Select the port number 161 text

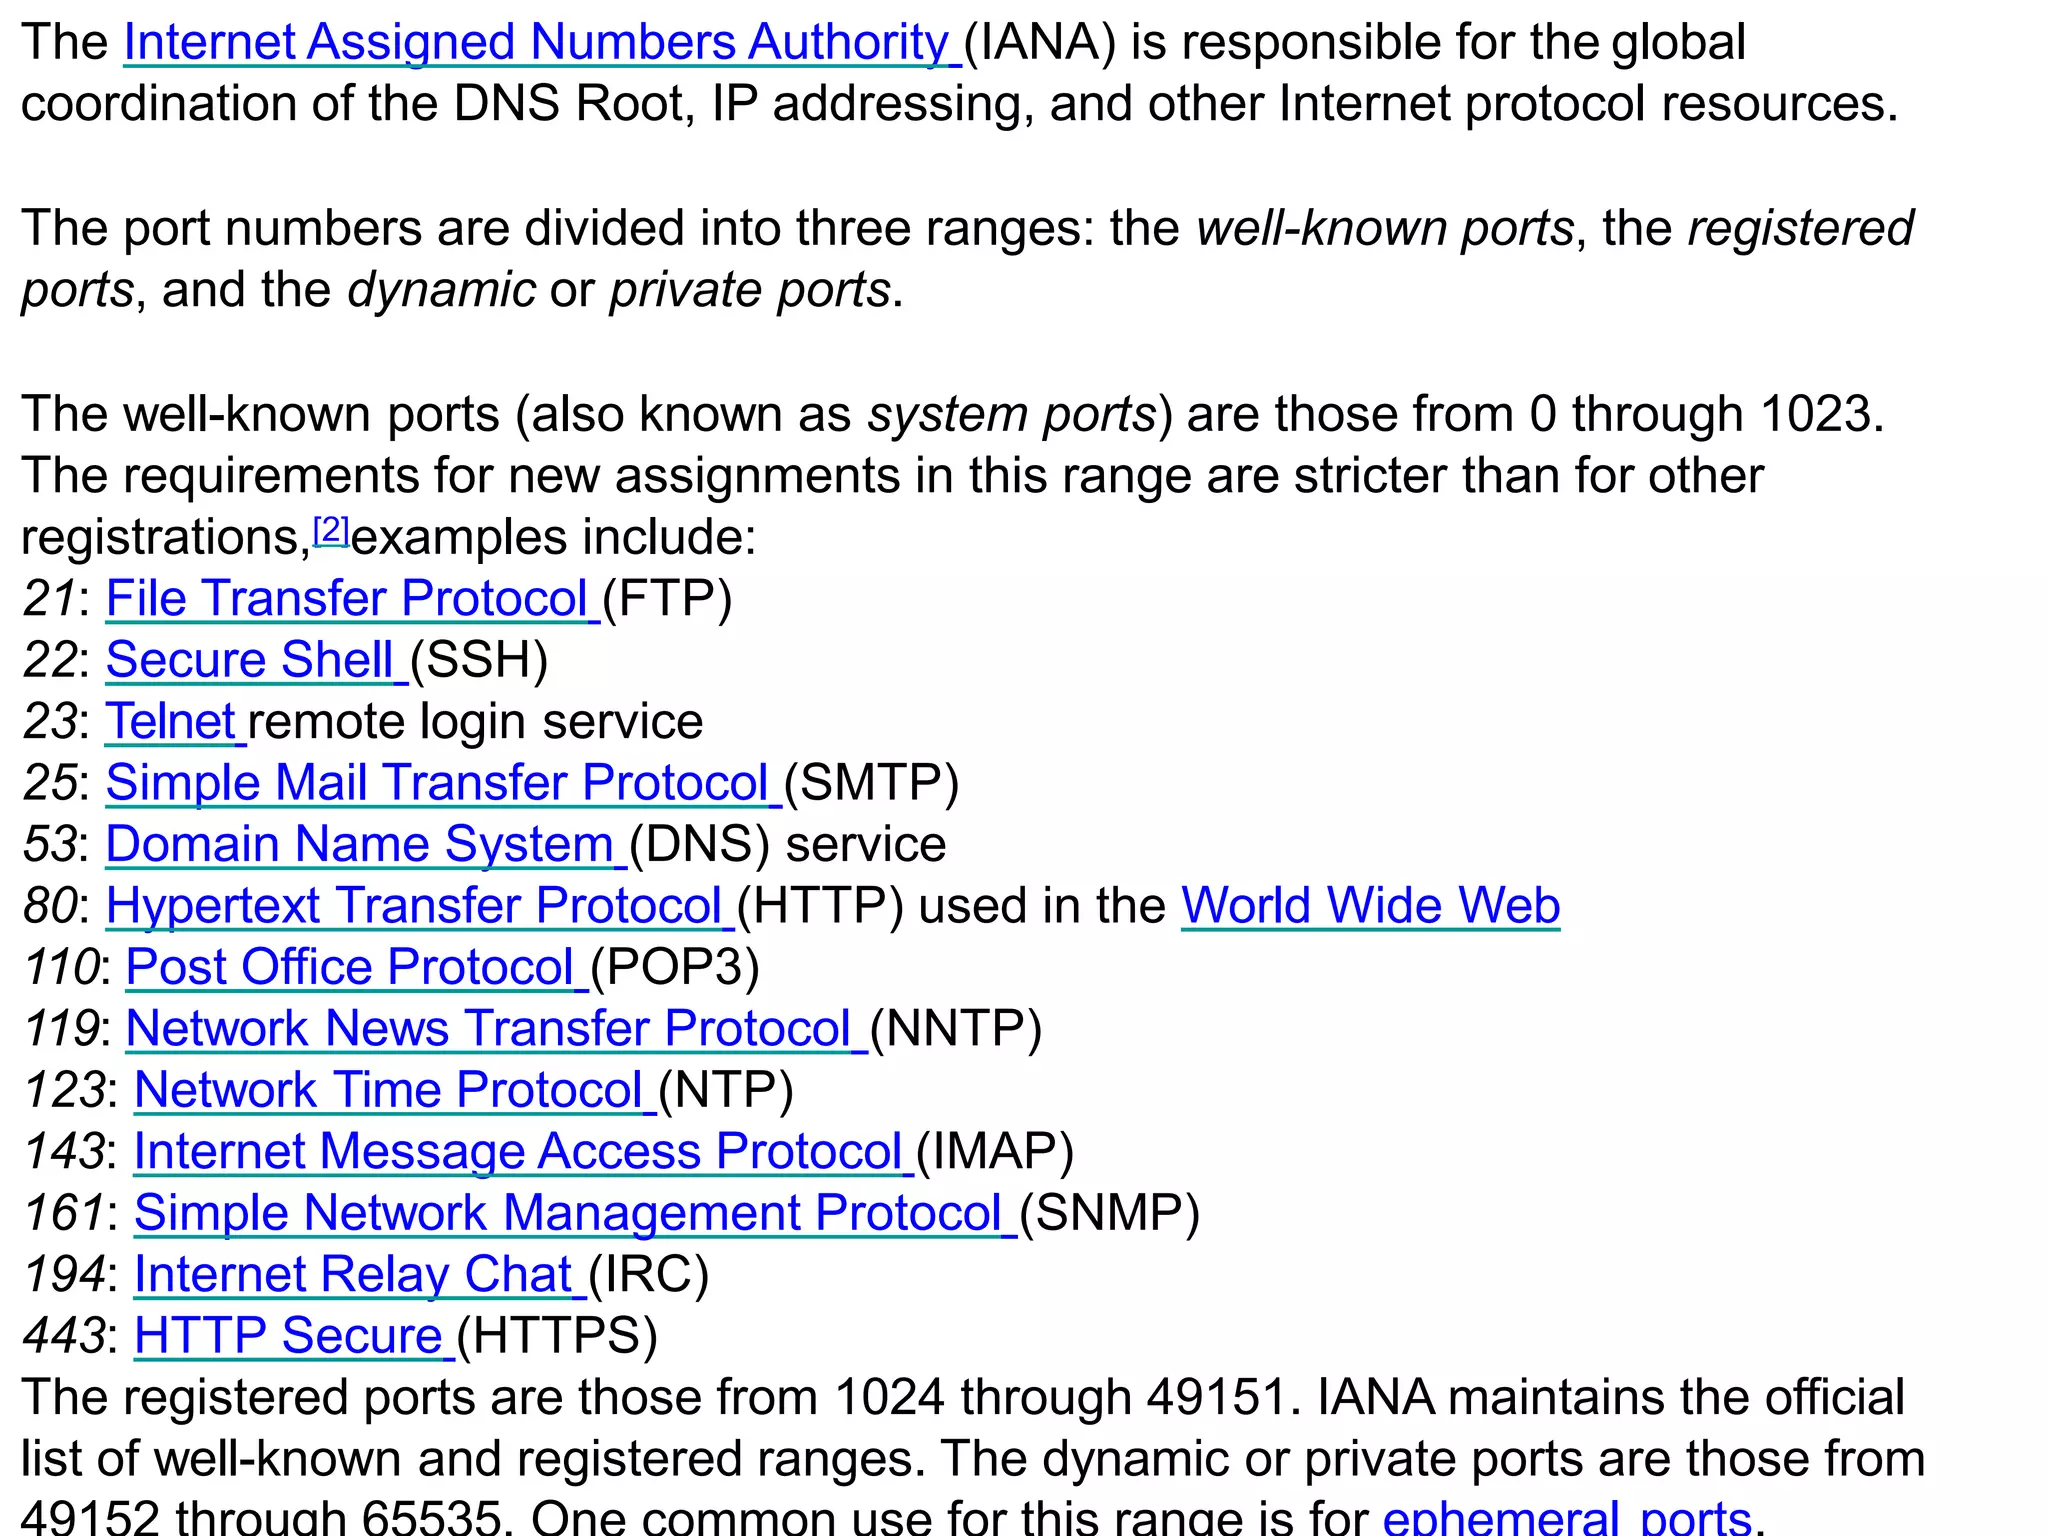click(x=64, y=1213)
